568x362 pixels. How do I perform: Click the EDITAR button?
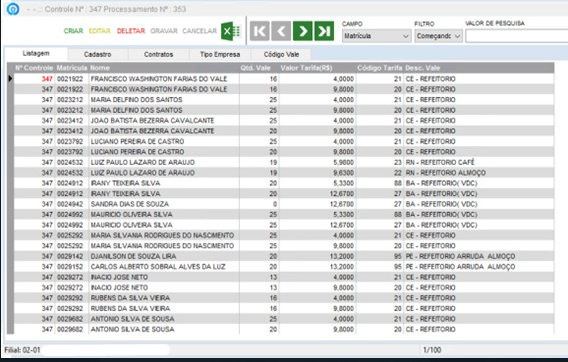point(100,31)
